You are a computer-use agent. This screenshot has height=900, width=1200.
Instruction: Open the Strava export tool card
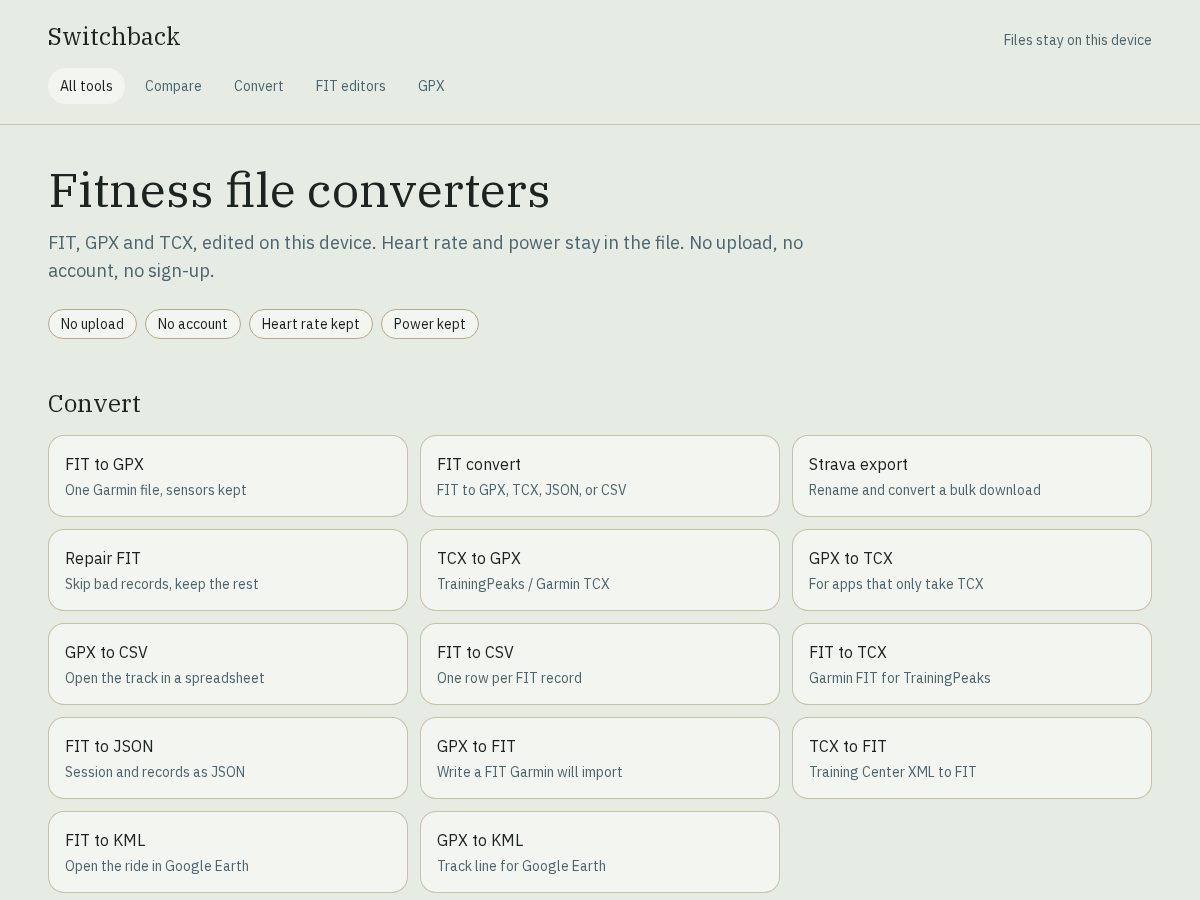pos(972,476)
